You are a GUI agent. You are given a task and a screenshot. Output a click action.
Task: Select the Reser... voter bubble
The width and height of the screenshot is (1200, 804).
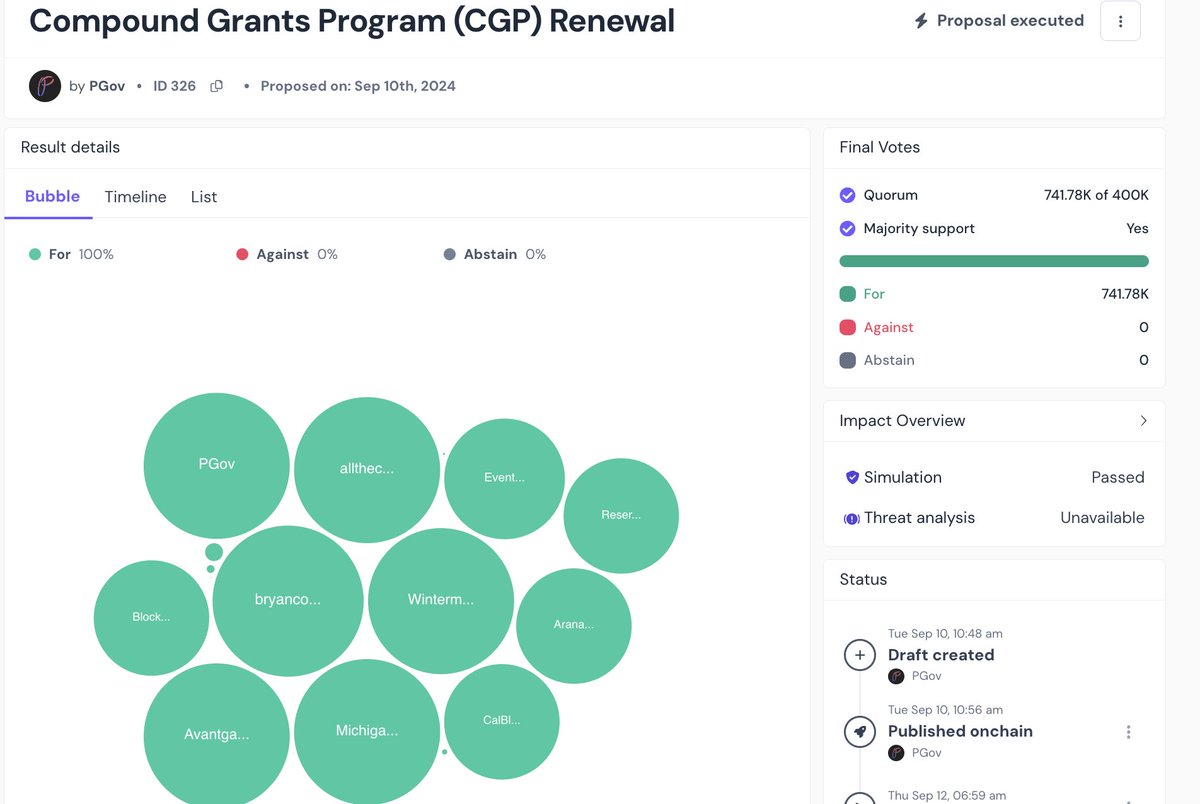pyautogui.click(x=621, y=516)
